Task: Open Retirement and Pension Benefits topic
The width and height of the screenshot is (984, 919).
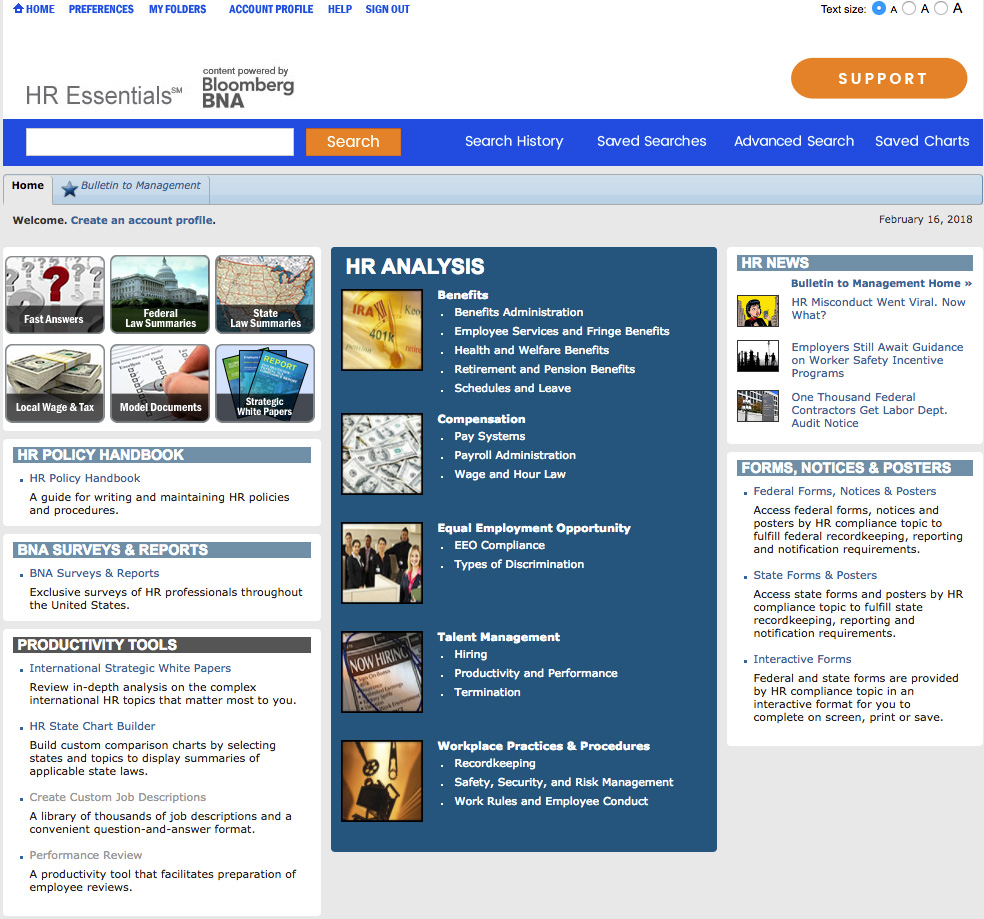Action: click(x=545, y=369)
